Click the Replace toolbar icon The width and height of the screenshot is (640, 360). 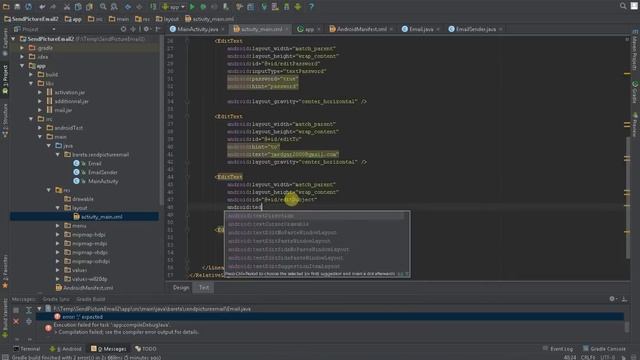pos(114,7)
